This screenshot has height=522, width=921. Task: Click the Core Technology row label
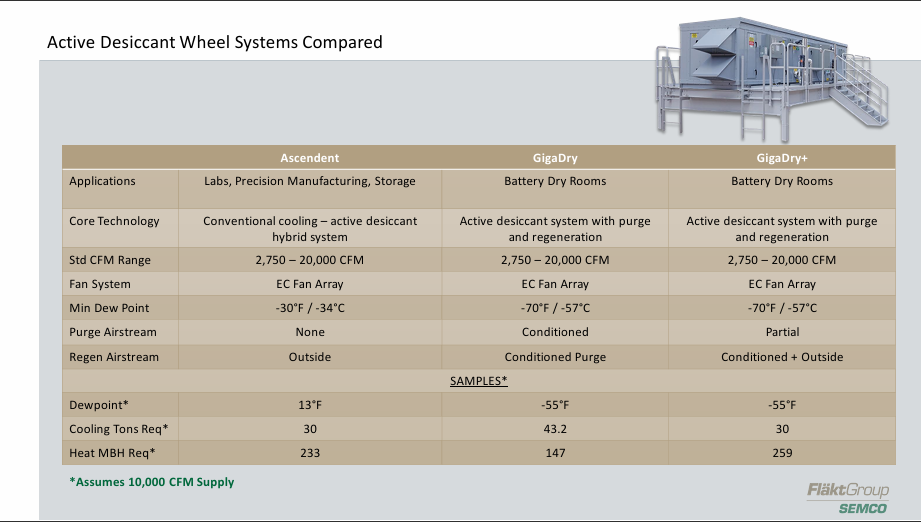(114, 221)
